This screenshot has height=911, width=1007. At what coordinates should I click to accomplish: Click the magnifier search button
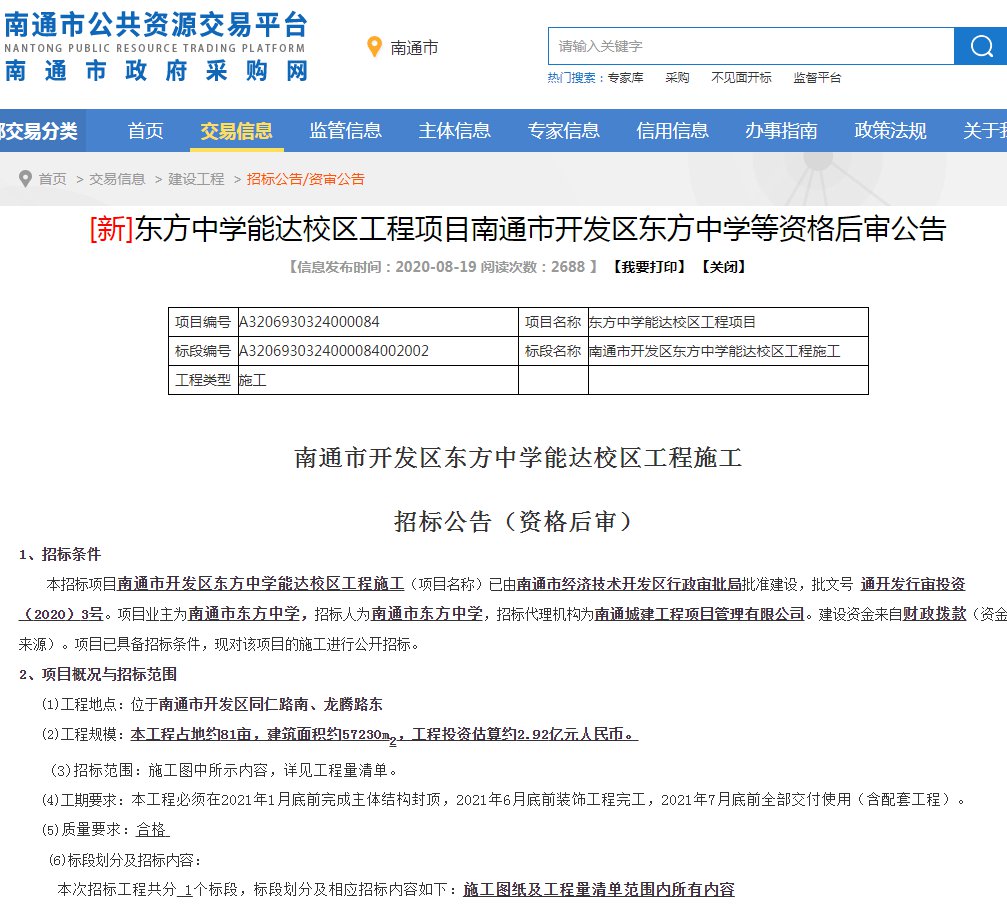click(979, 46)
